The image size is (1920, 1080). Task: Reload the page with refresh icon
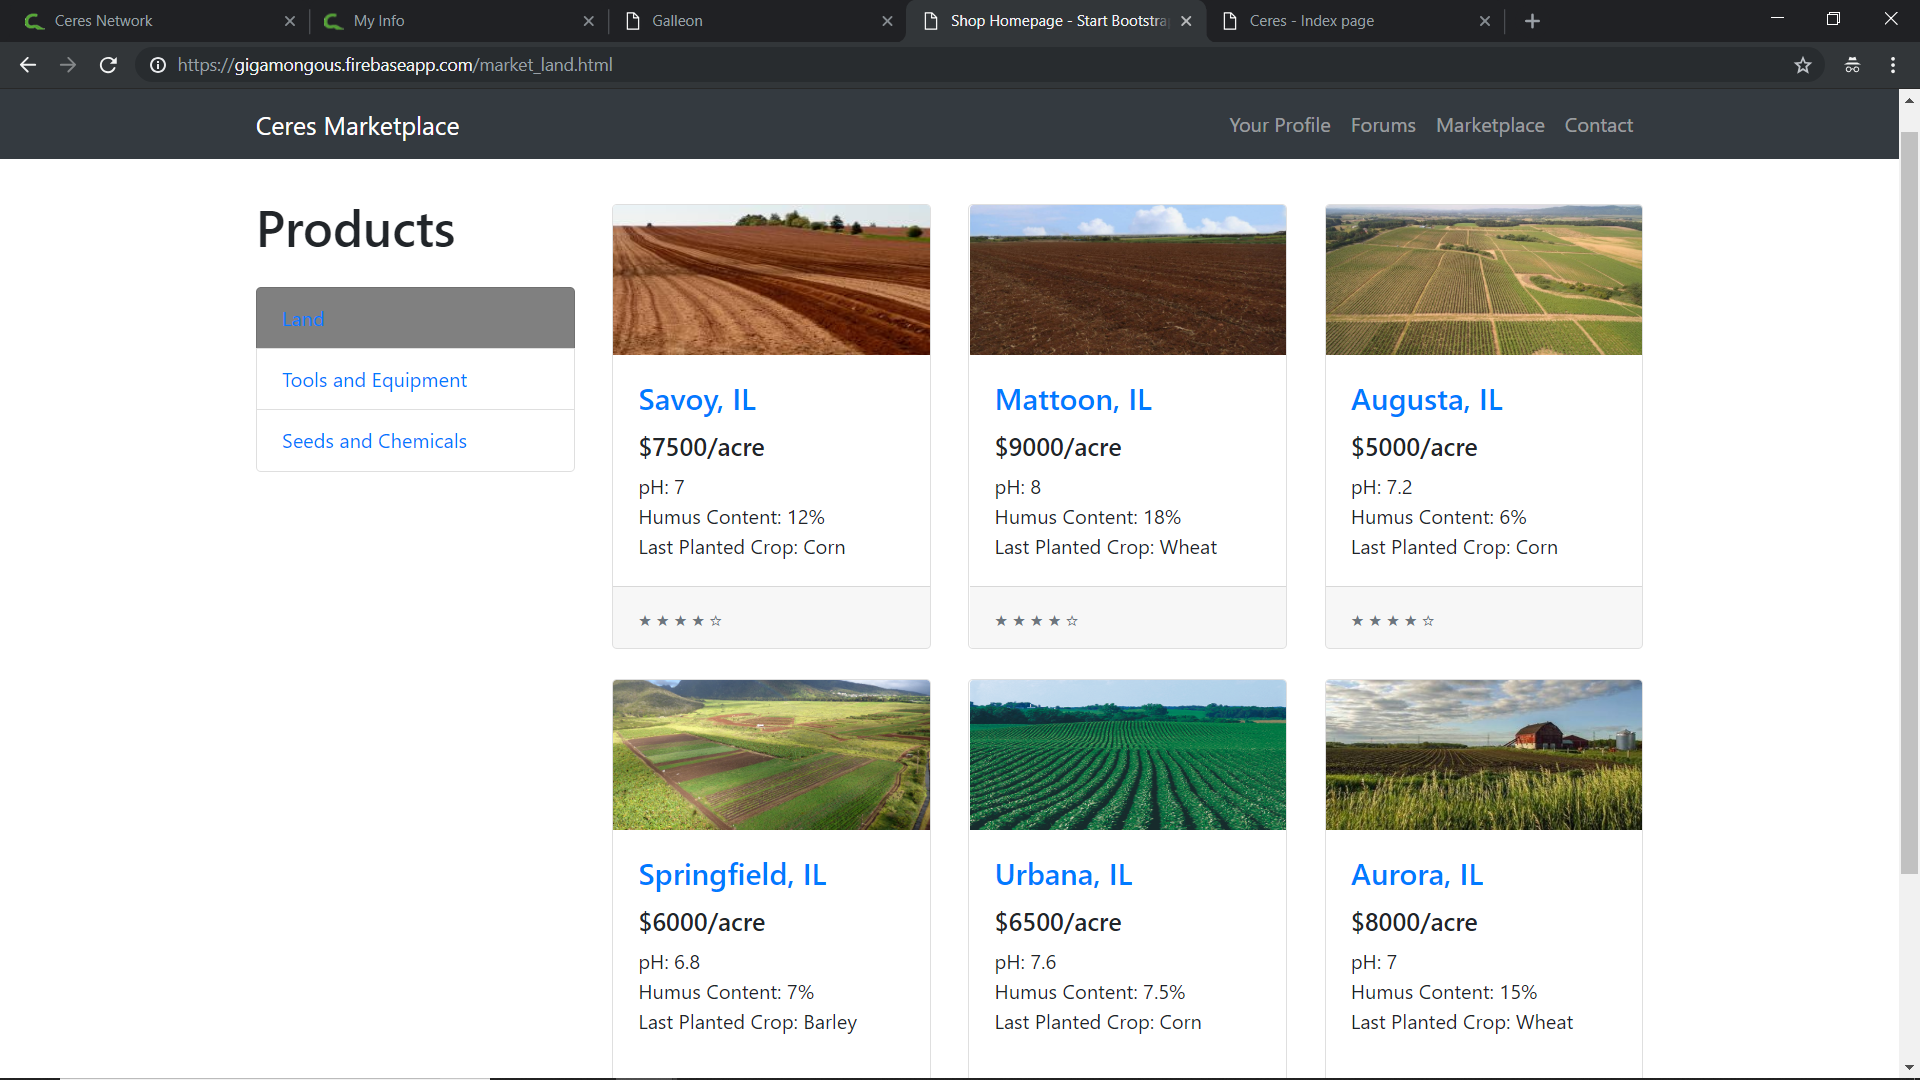pos(108,65)
